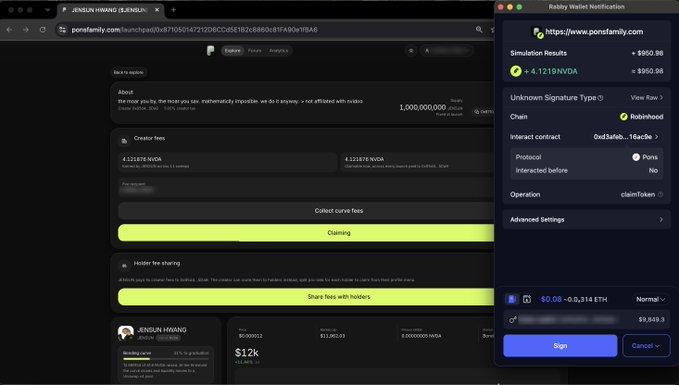The height and width of the screenshot is (385, 679).
Task: Click the bonding curve progress bar
Action: point(165,359)
